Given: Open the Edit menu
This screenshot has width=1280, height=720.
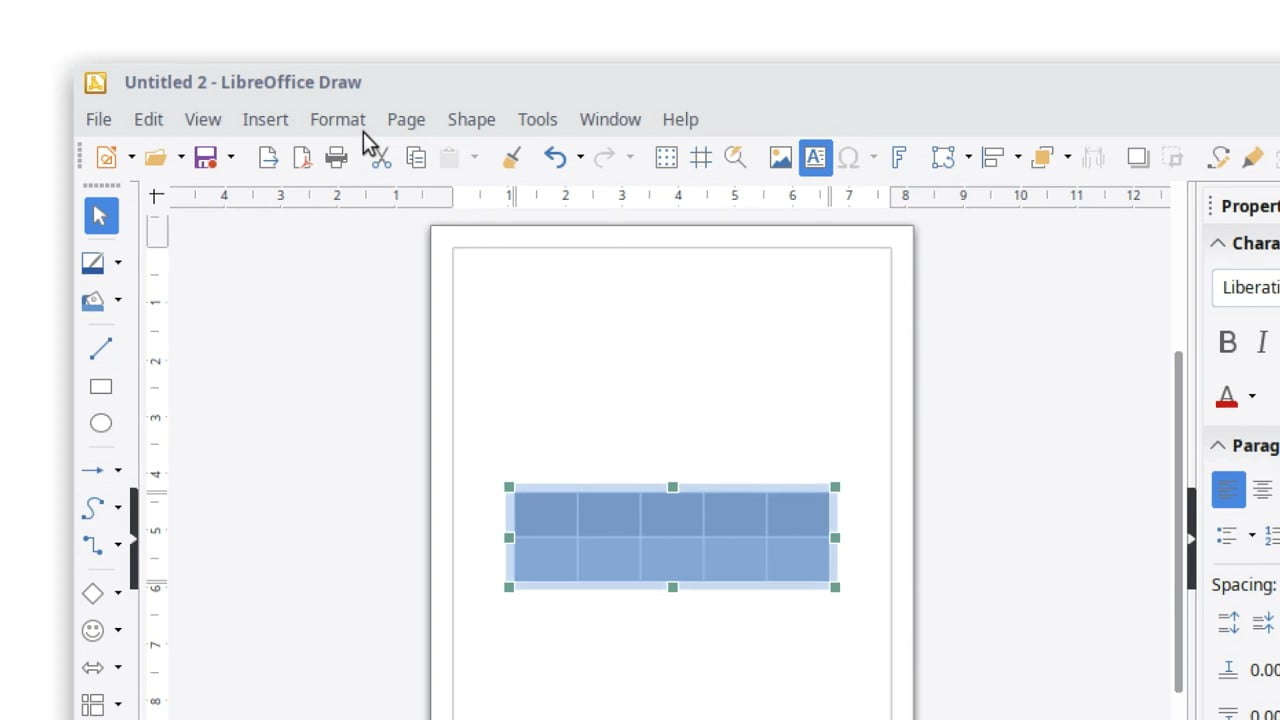Looking at the screenshot, I should point(148,119).
